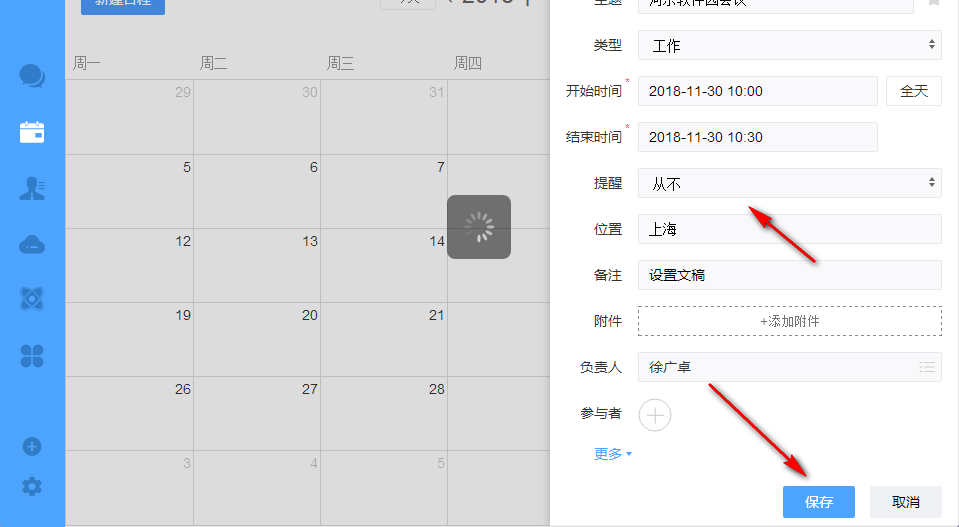Select the calendar cell for day 13
The width and height of the screenshot is (959, 527).
click(x=257, y=265)
